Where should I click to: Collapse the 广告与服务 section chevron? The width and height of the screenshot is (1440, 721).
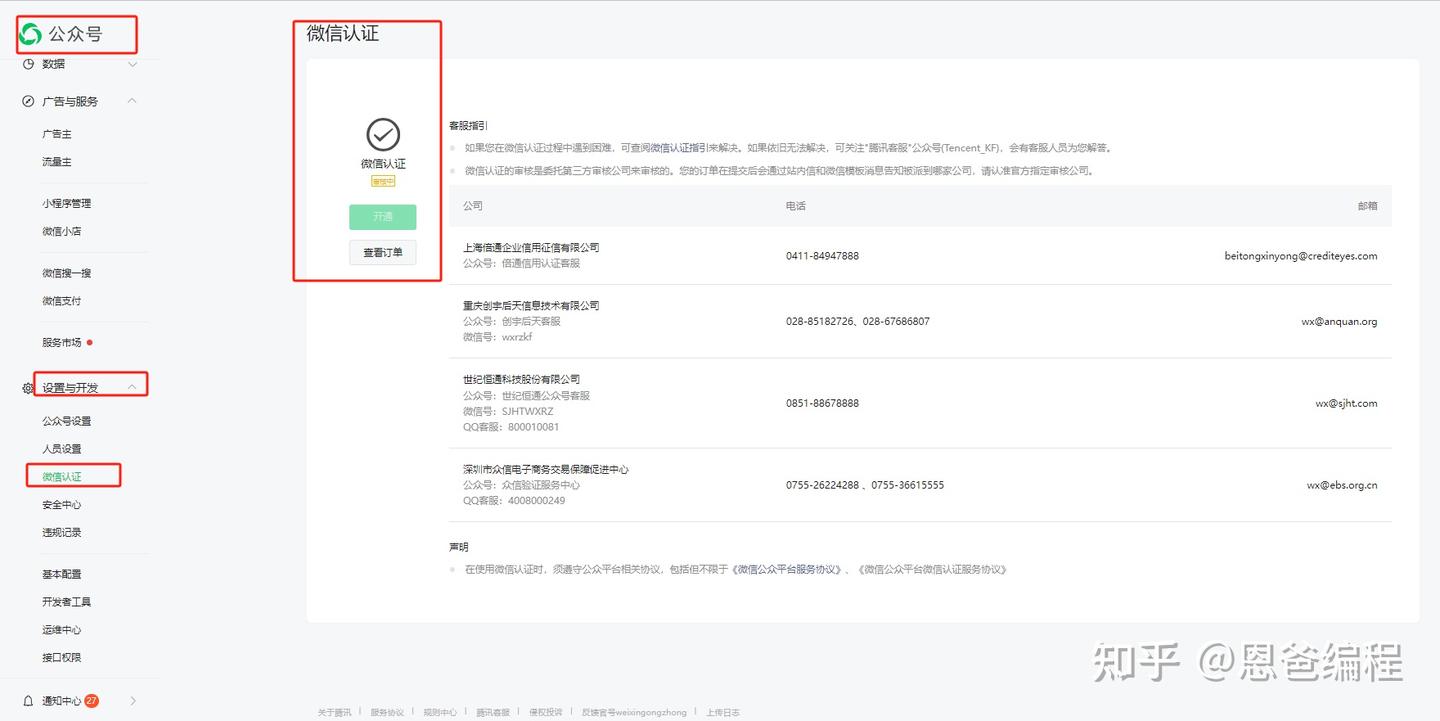[x=132, y=101]
